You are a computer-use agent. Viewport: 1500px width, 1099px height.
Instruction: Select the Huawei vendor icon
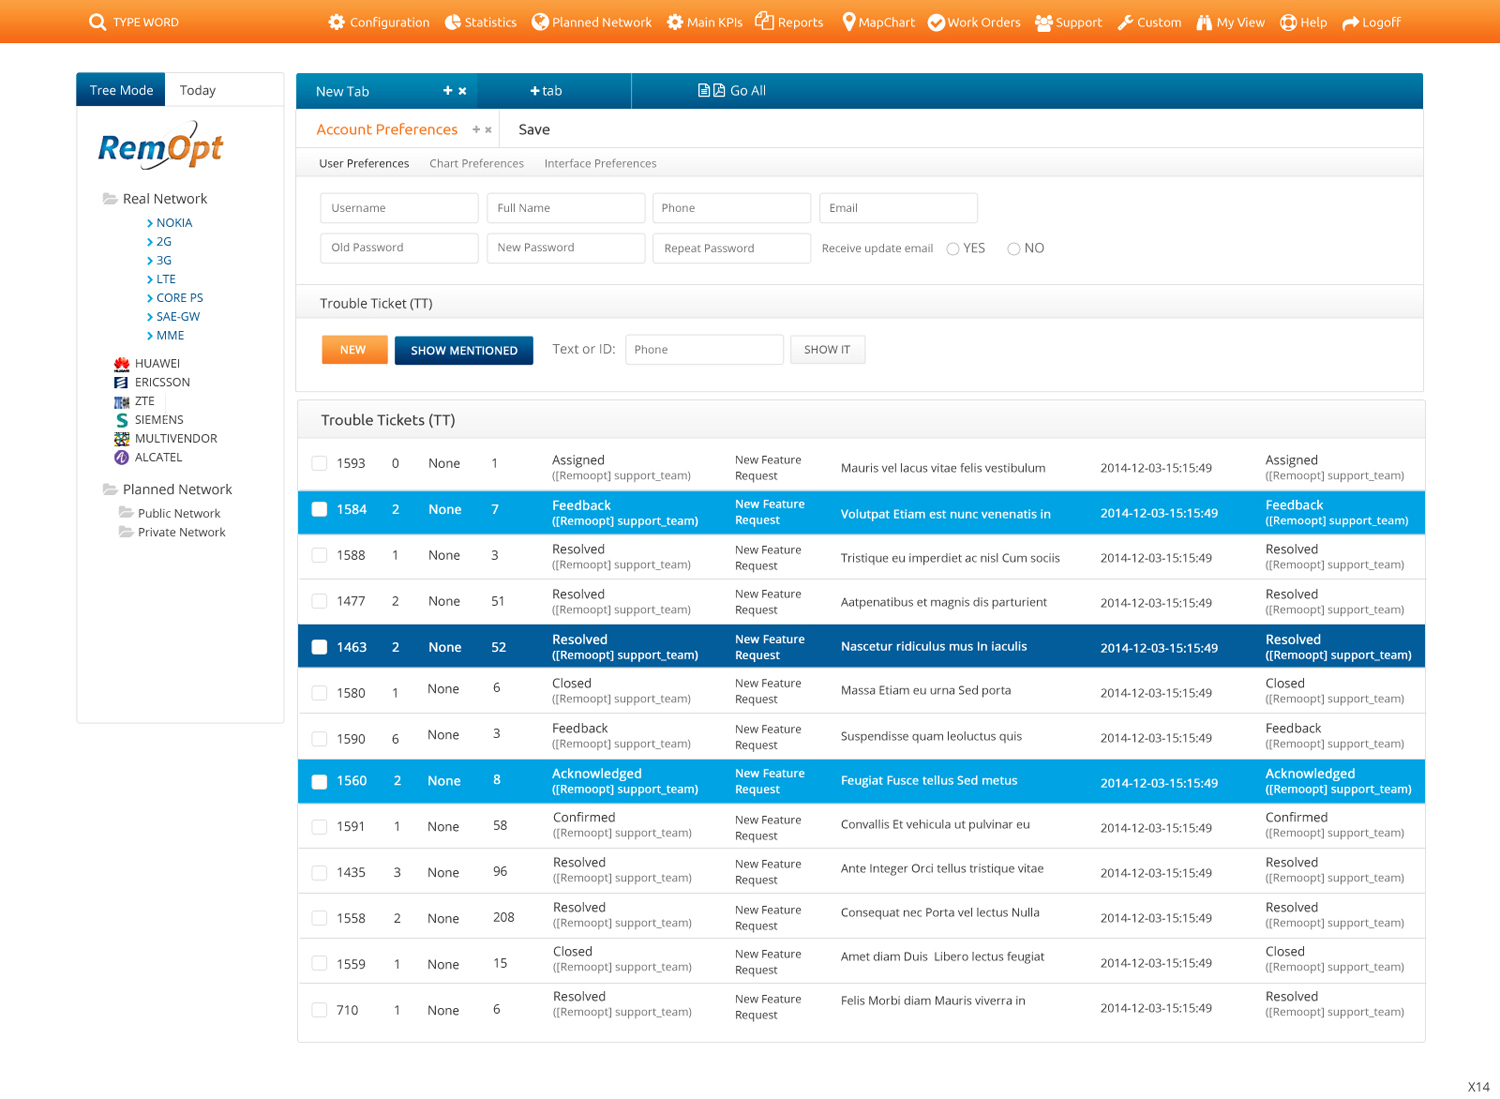[x=122, y=364]
